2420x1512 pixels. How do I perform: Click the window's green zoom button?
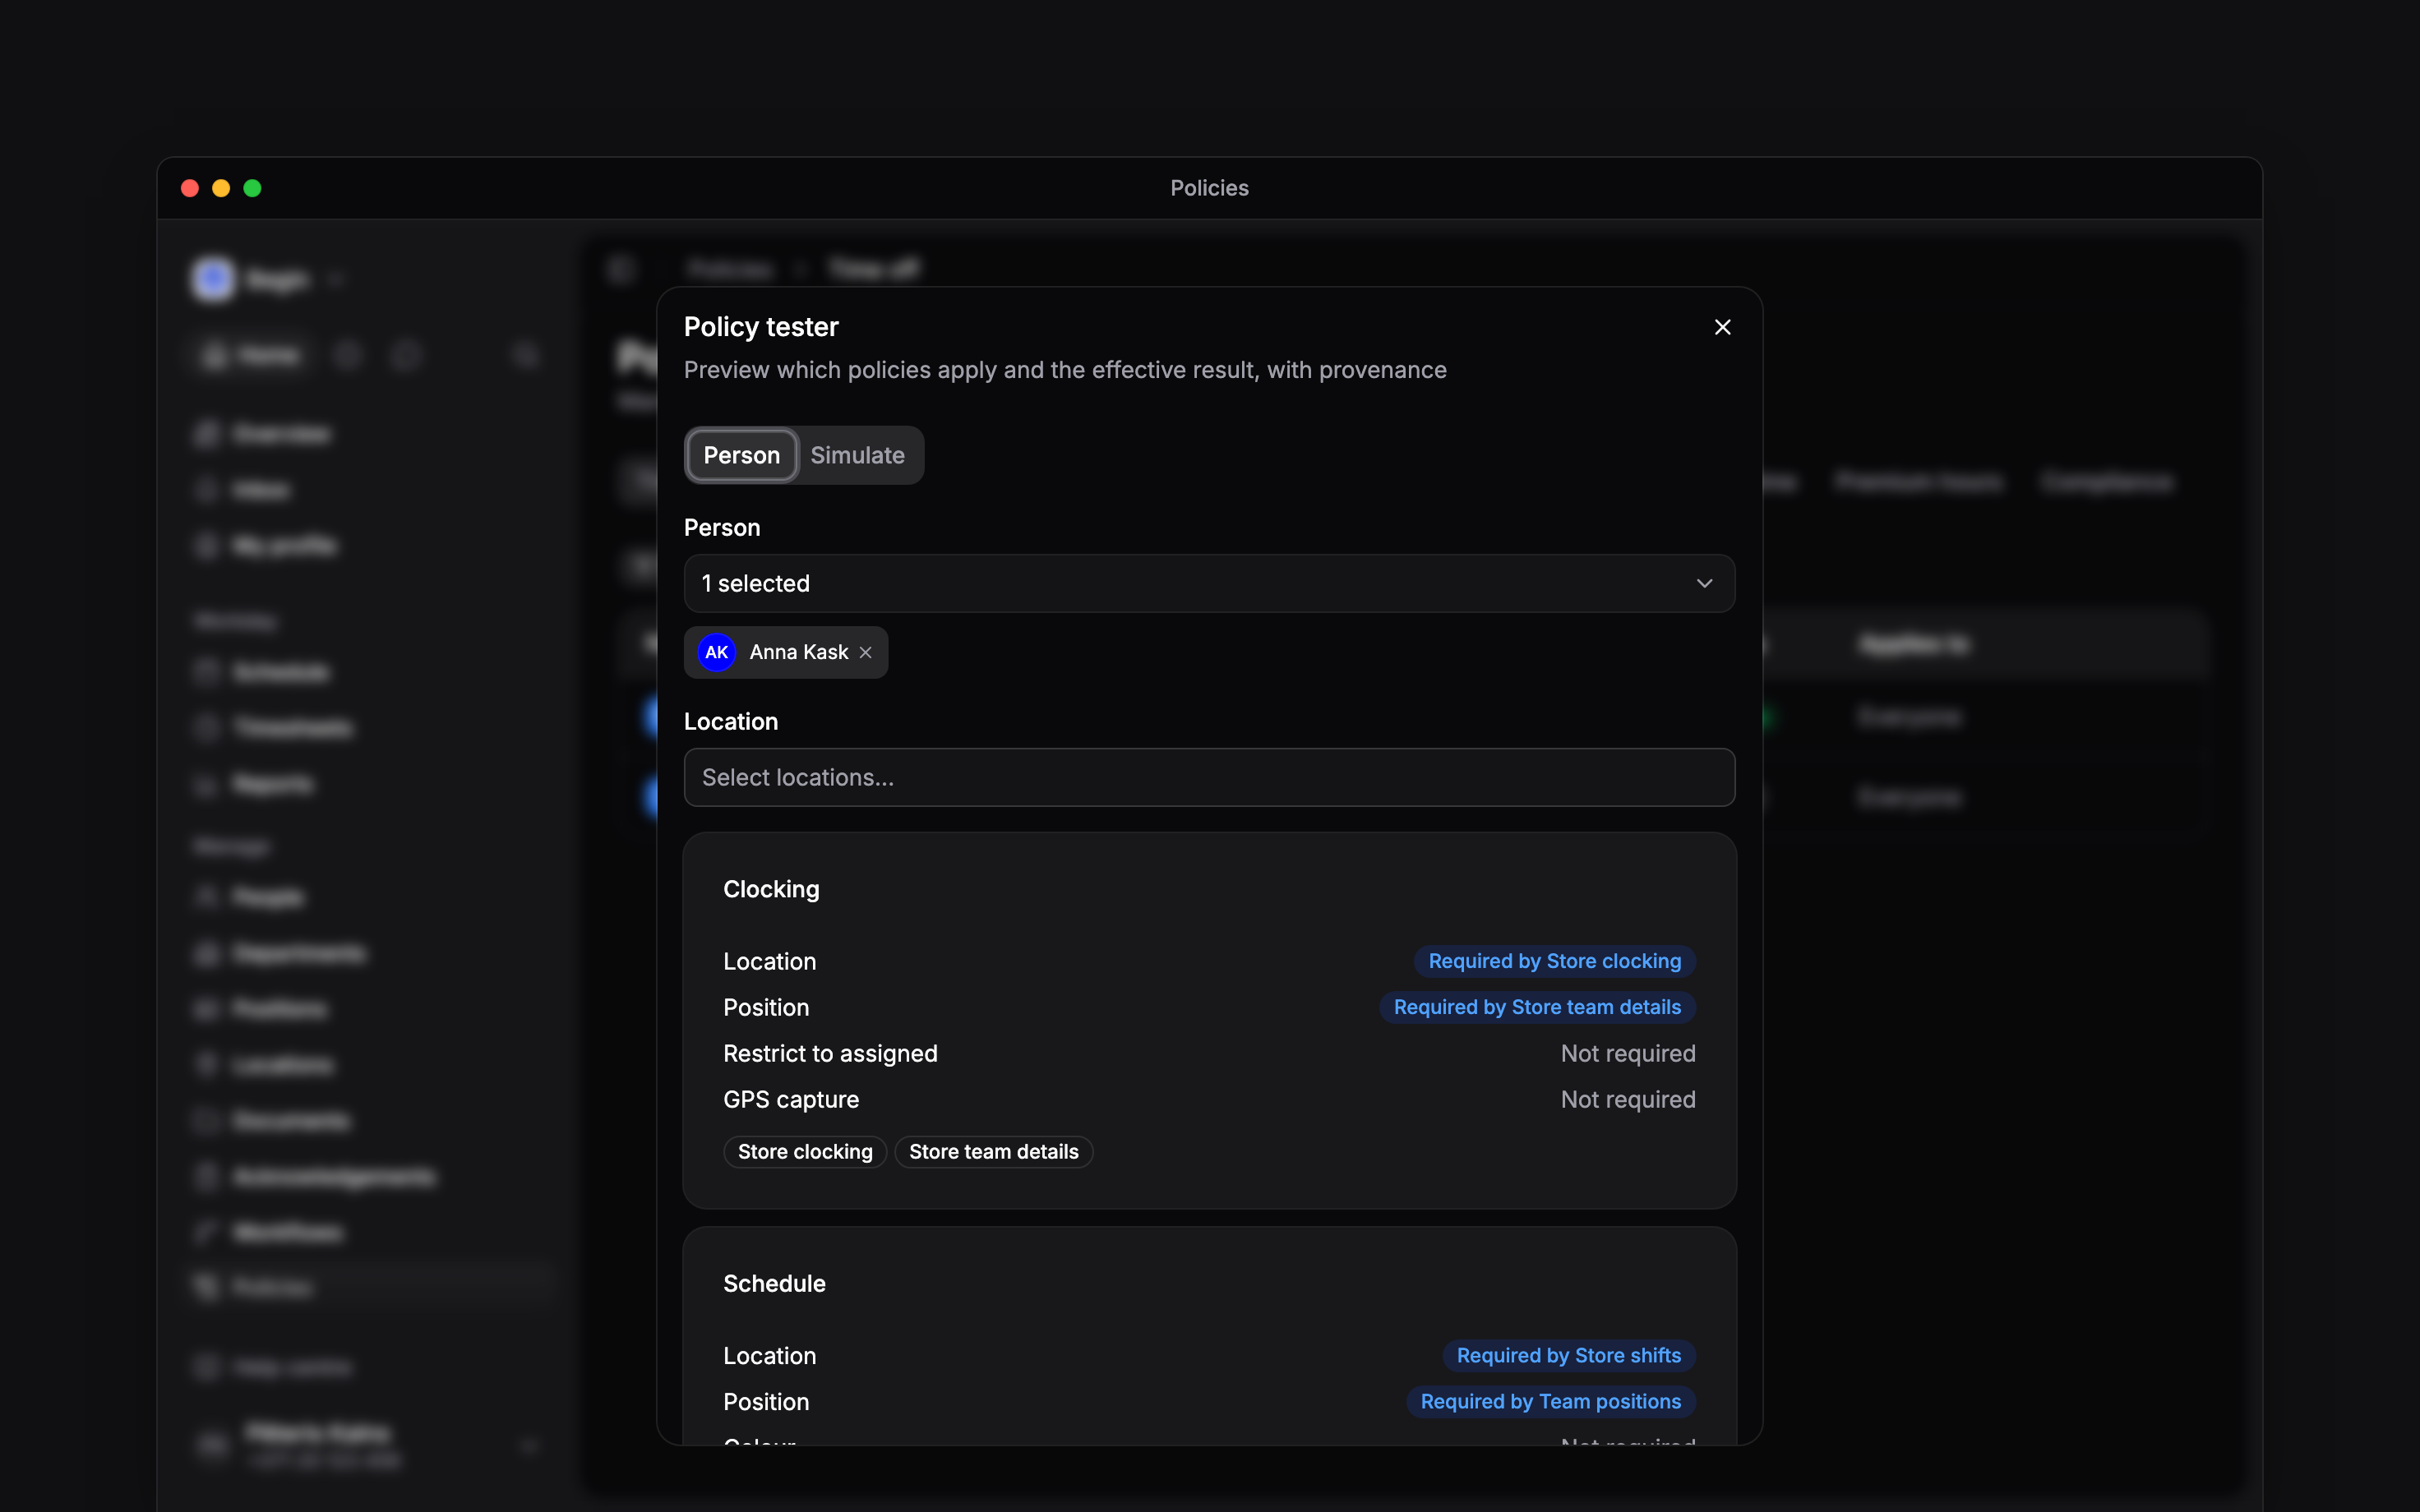point(252,188)
